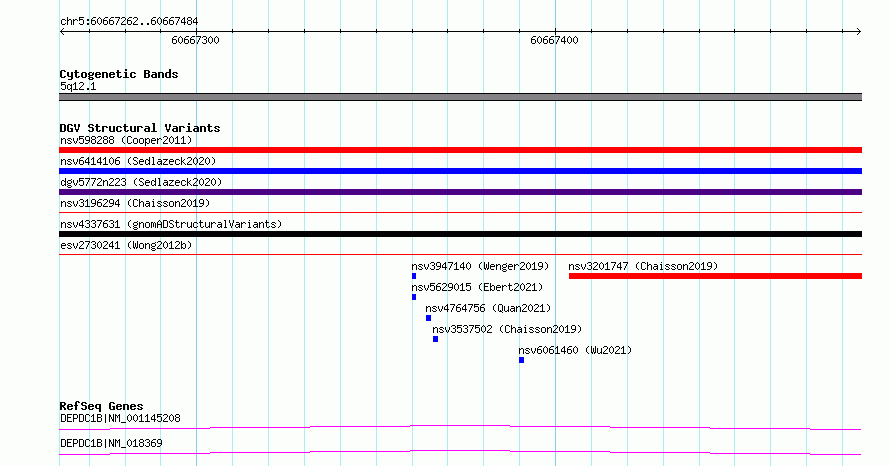
Task: Click the DGV Structural Variants track title
Action: coord(140,128)
